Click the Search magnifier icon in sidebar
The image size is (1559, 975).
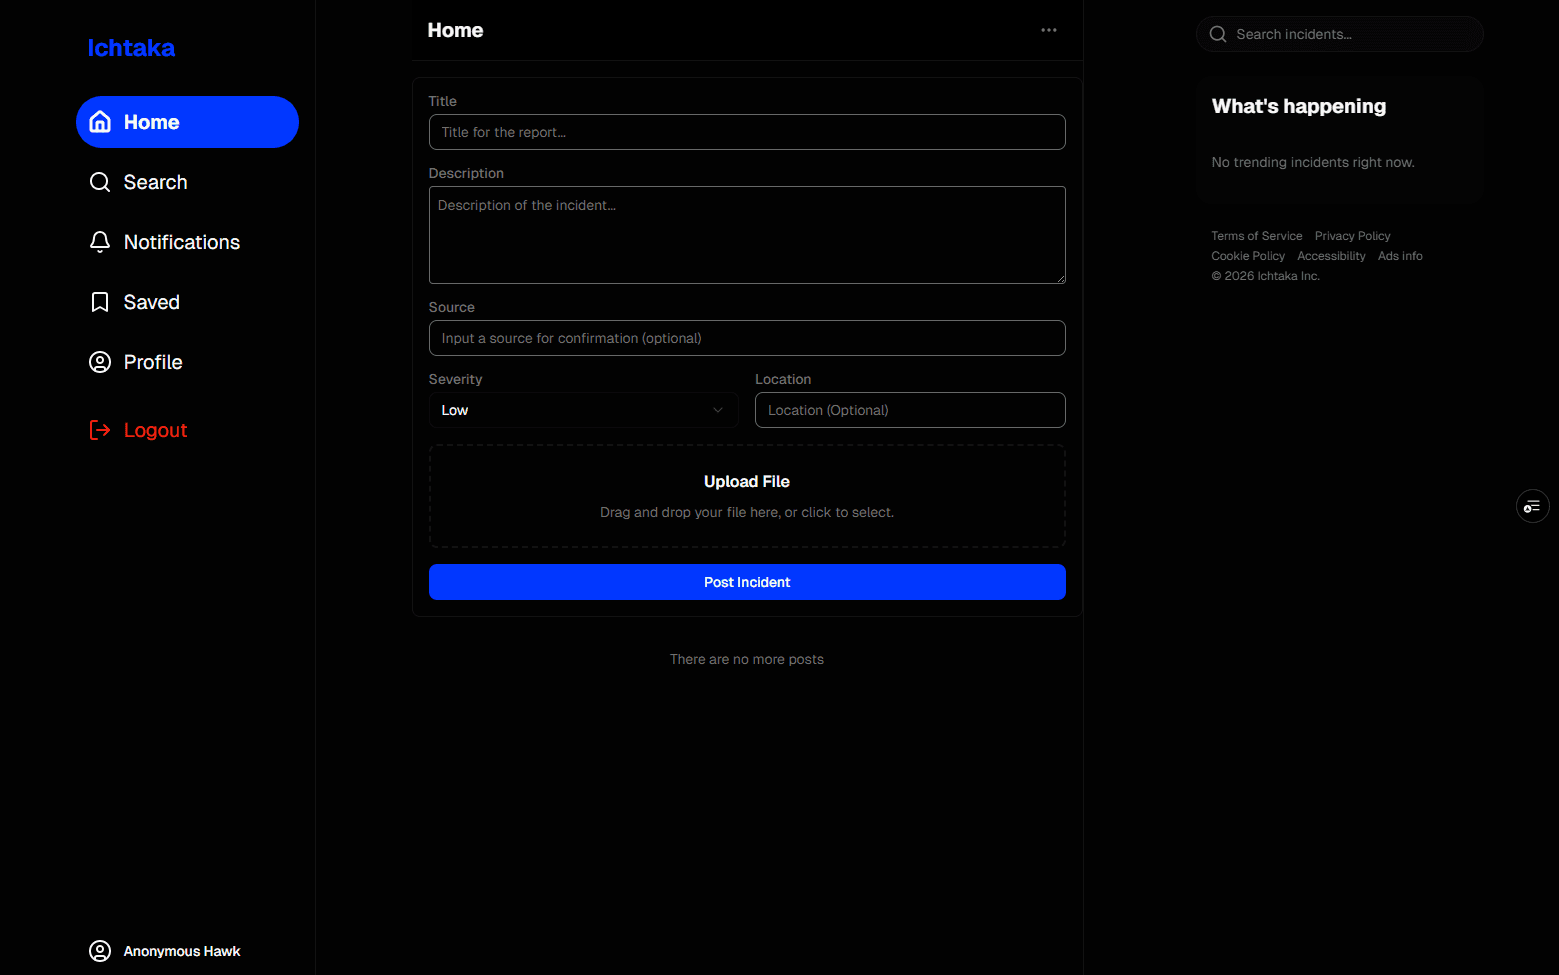100,182
